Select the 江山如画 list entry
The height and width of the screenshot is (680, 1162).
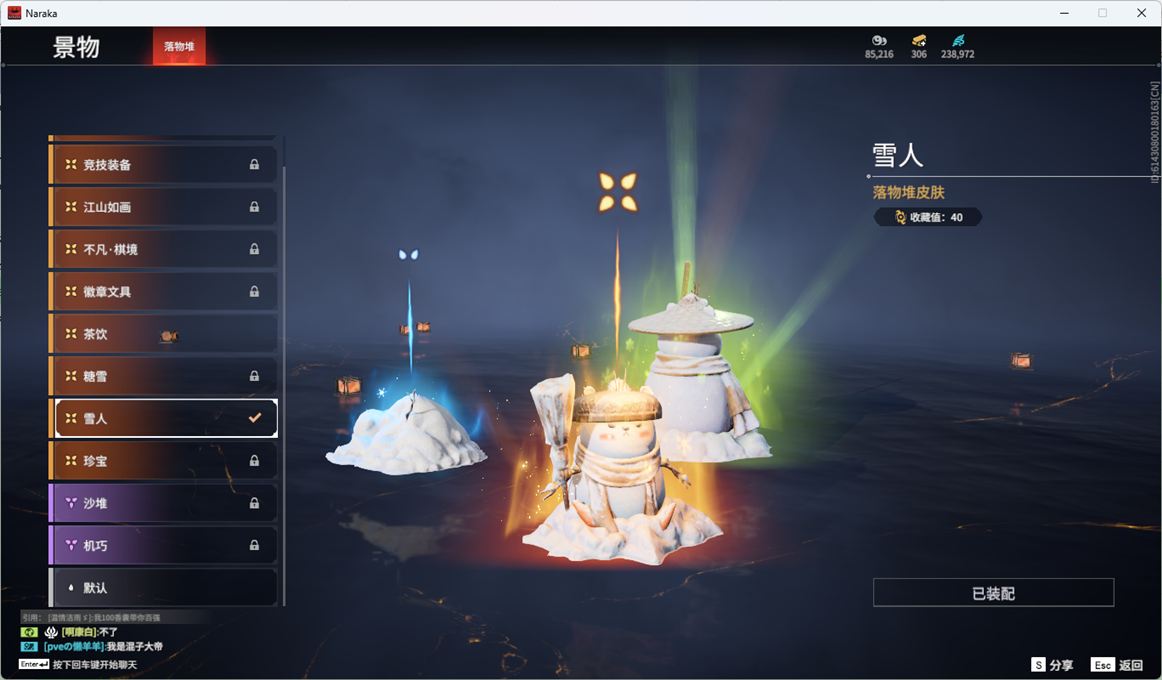(165, 207)
